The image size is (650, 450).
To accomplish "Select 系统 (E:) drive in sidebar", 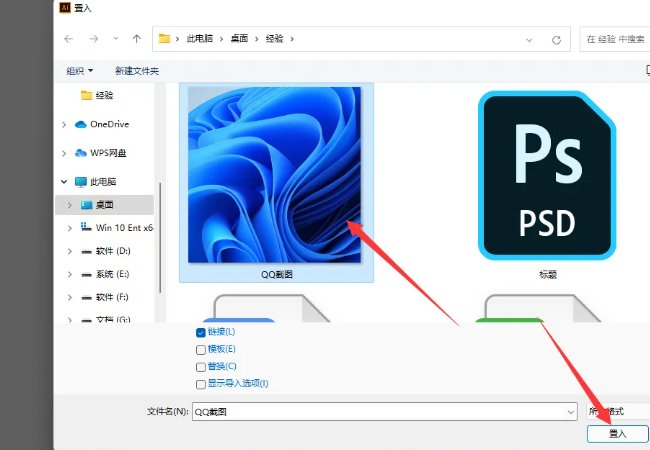I will pos(105,274).
